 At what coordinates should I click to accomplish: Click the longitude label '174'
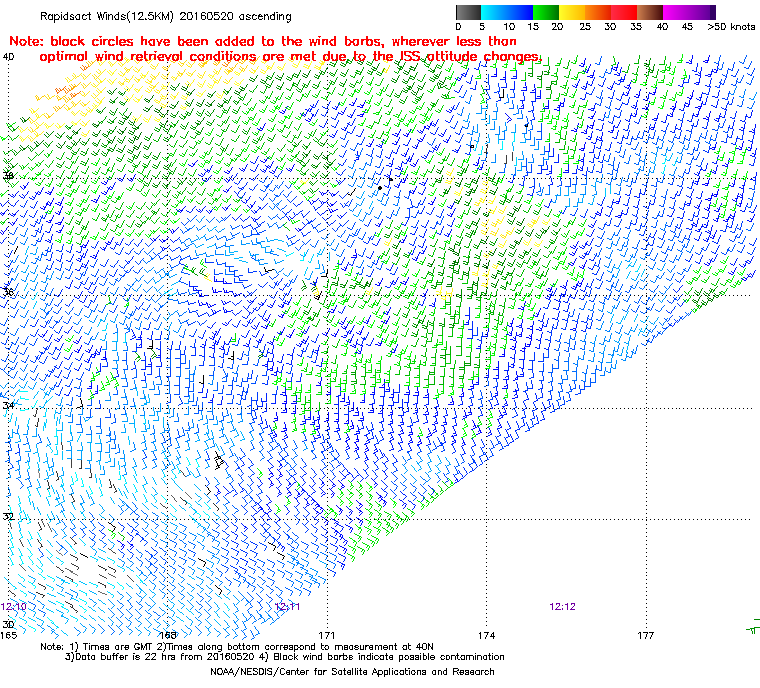(486, 635)
